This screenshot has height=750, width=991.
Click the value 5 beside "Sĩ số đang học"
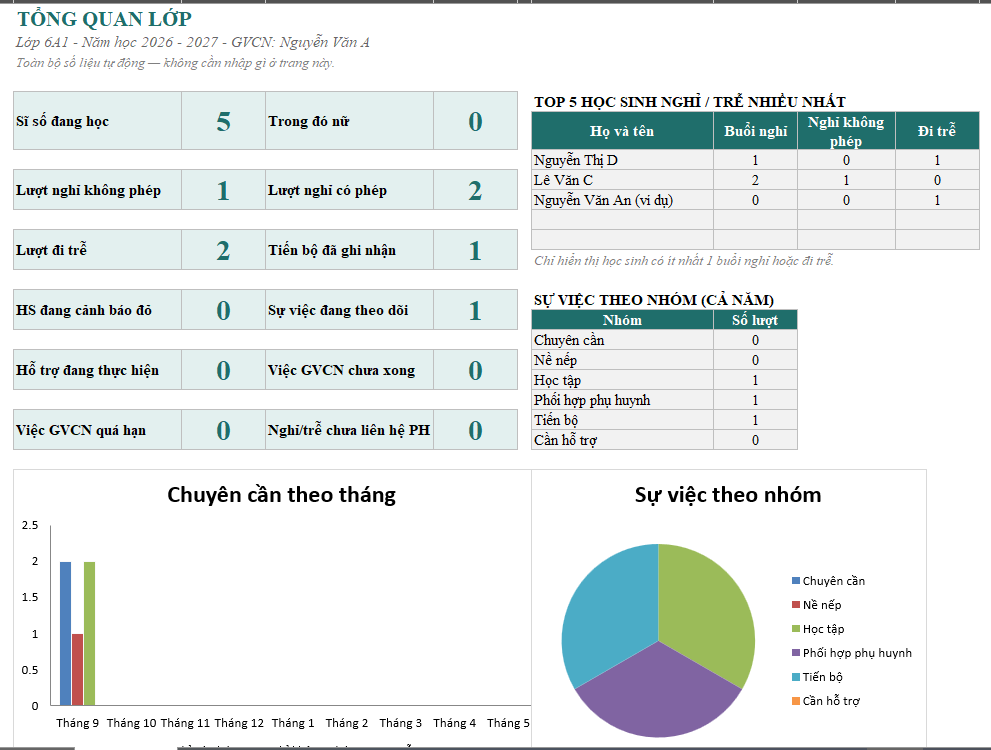223,121
